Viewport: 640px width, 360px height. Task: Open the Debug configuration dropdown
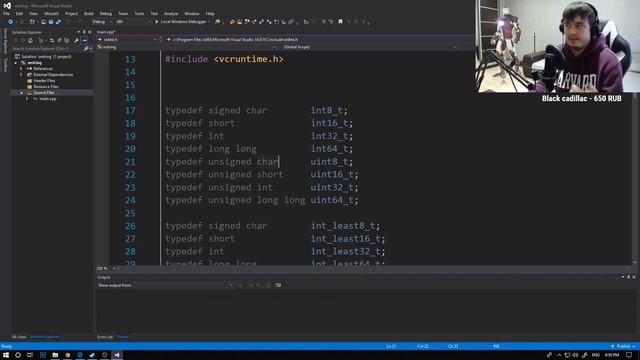101,22
